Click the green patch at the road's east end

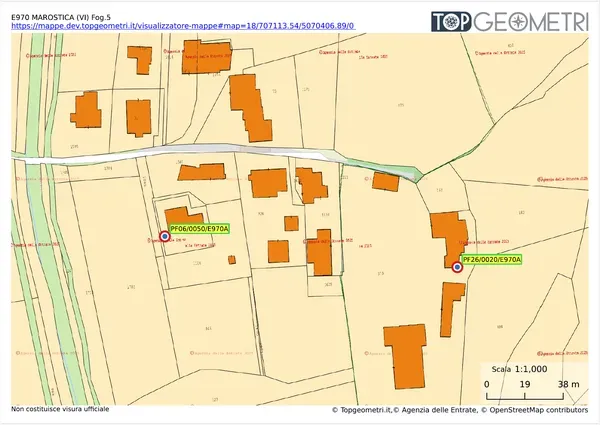coord(410,177)
